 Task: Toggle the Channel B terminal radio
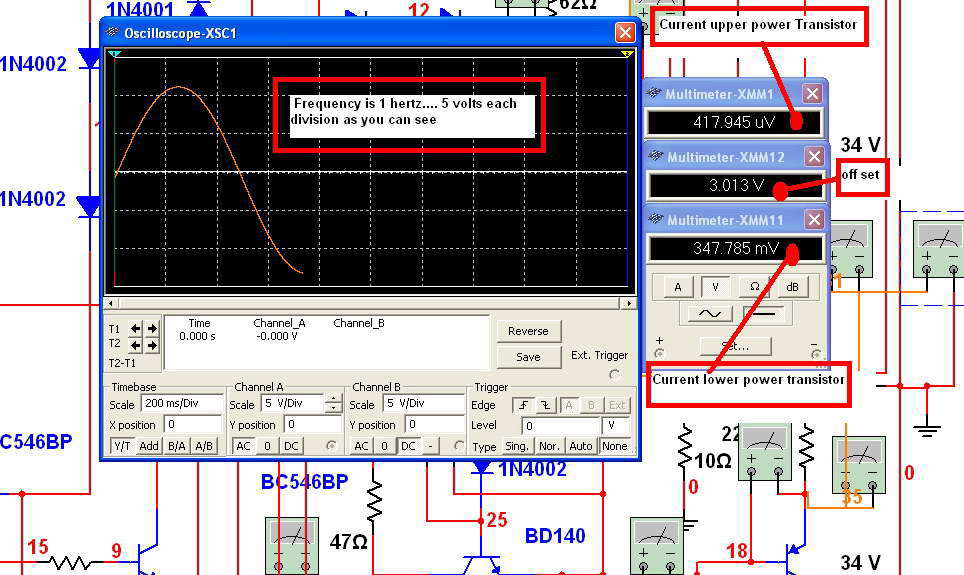[x=459, y=445]
